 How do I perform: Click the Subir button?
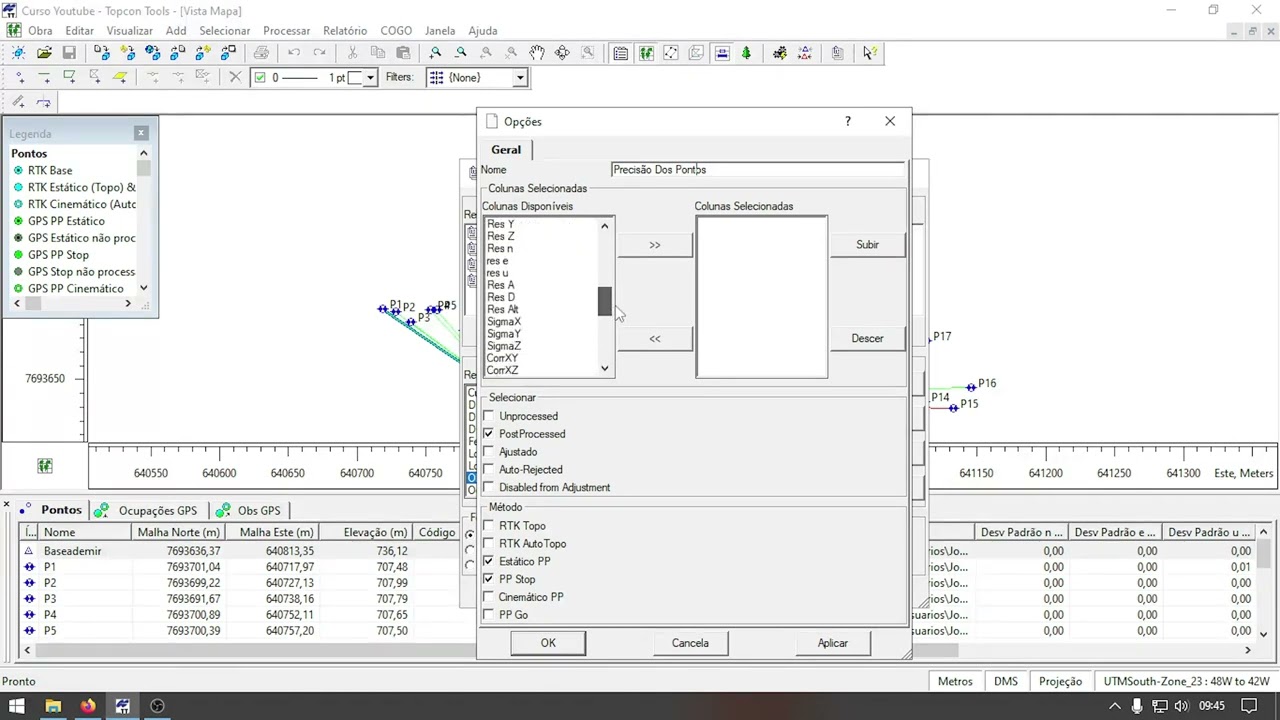867,245
